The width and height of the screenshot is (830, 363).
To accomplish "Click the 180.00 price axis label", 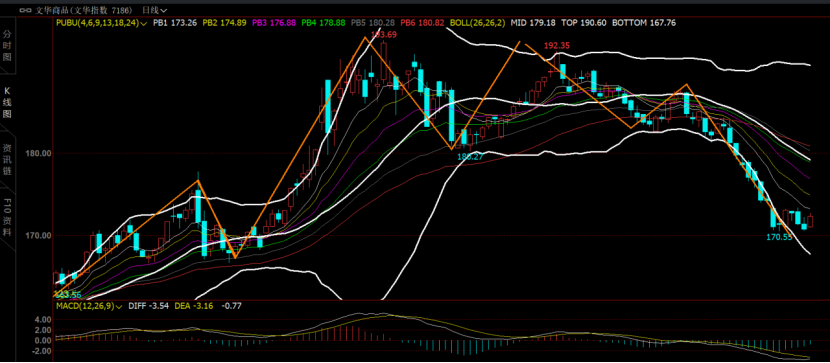I will tap(38, 153).
